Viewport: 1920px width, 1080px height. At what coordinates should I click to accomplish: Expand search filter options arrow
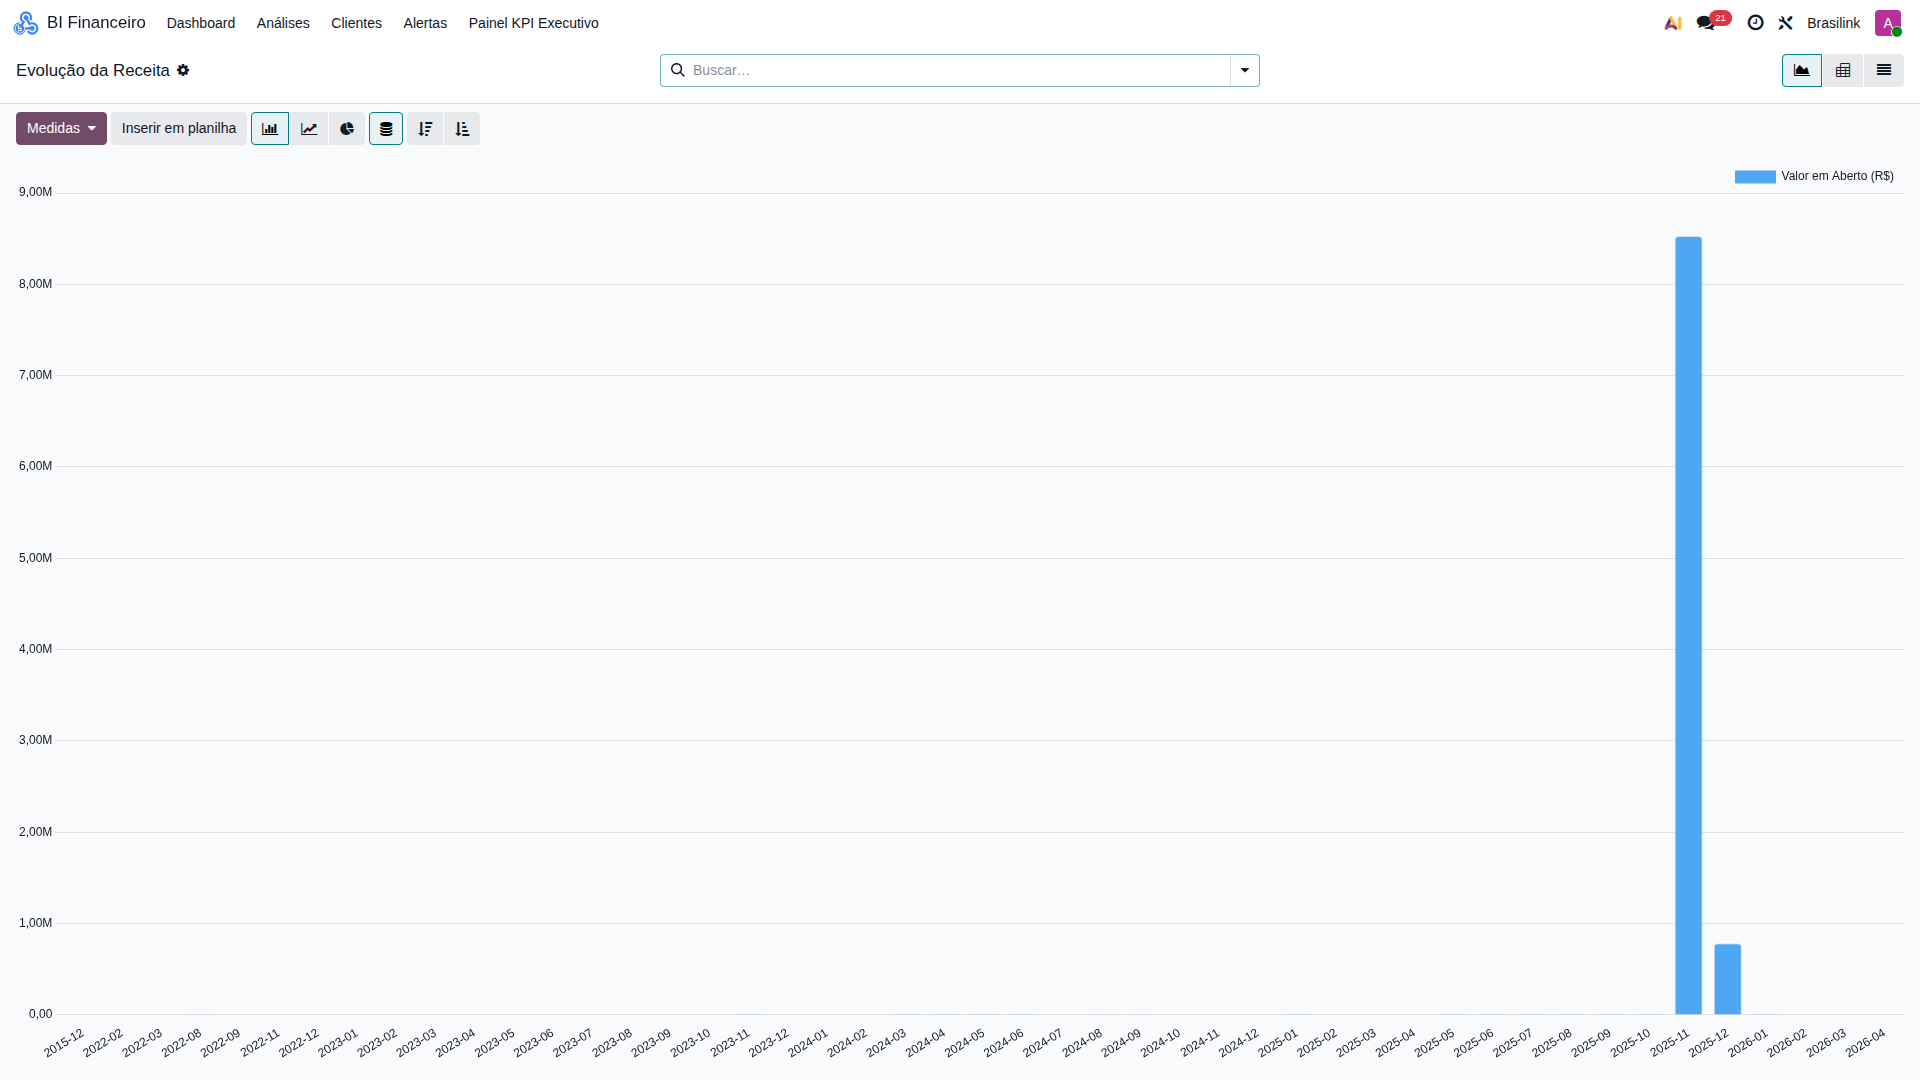point(1245,71)
